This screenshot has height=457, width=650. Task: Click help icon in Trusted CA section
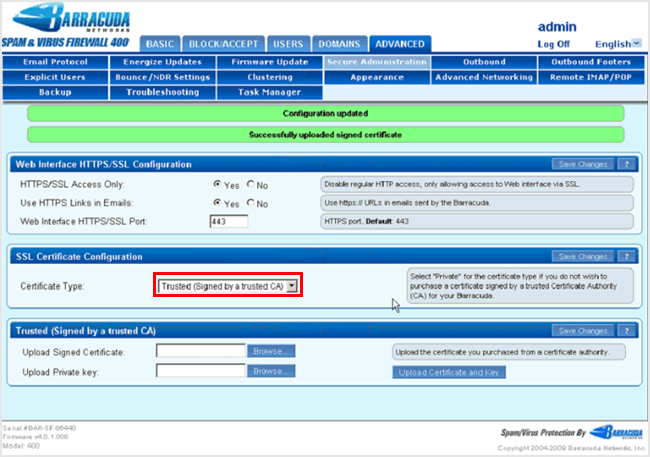[626, 330]
